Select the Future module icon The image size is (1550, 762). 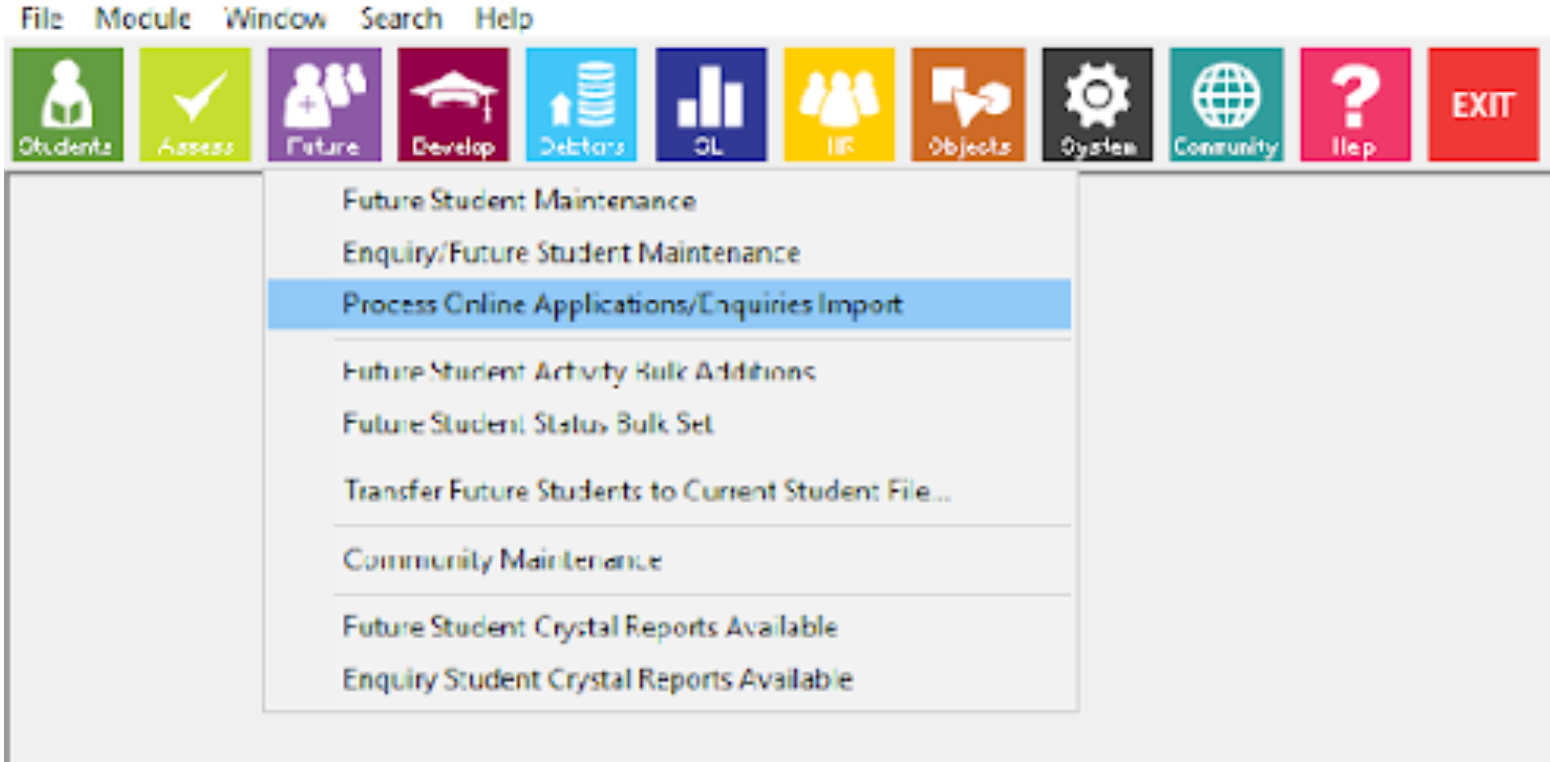coord(322,103)
